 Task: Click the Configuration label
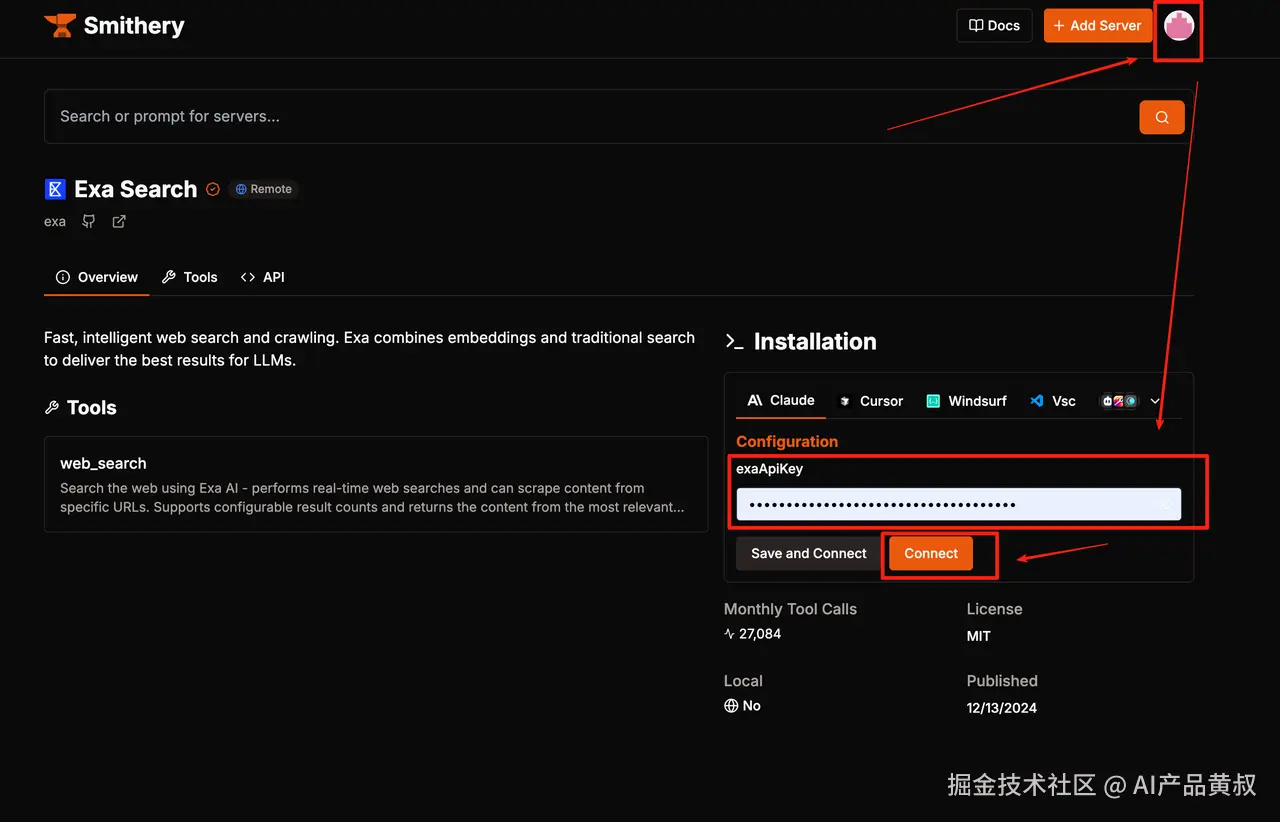pos(787,441)
